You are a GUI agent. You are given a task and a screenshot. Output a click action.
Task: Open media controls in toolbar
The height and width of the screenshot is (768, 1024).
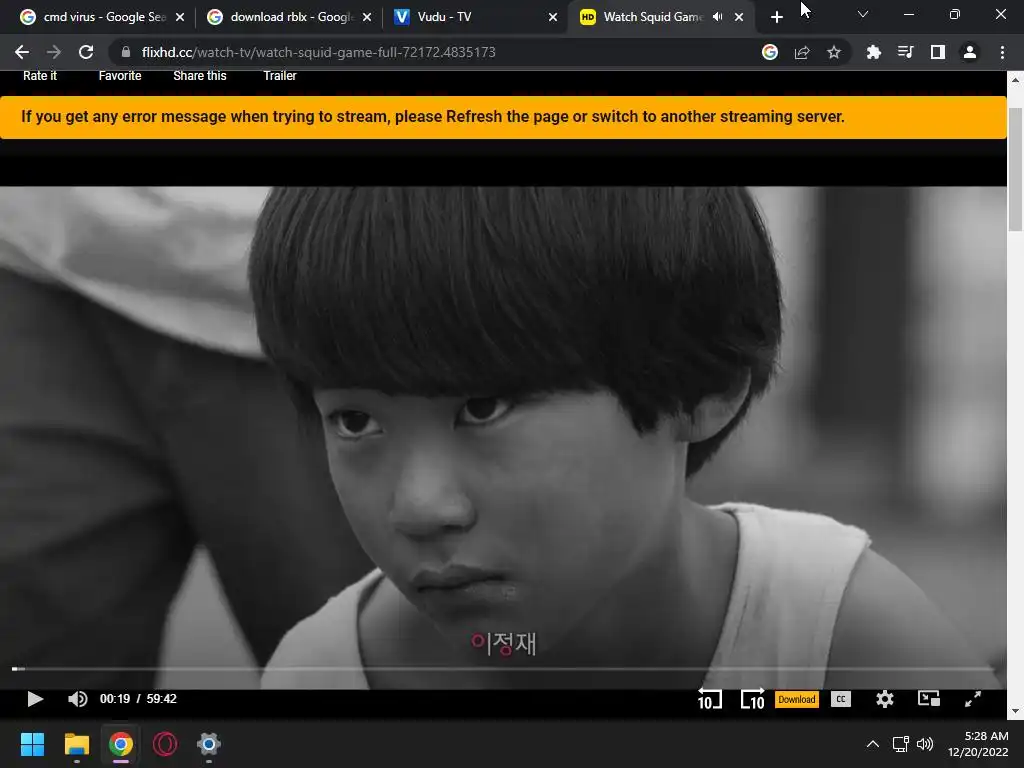pyautogui.click(x=905, y=52)
